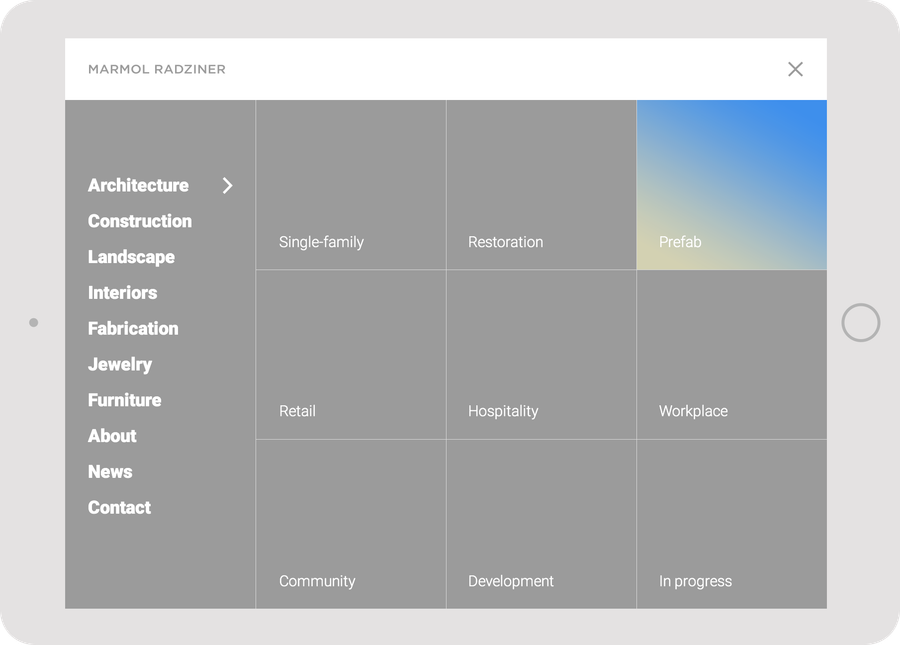Go to the Landscape section

131,257
